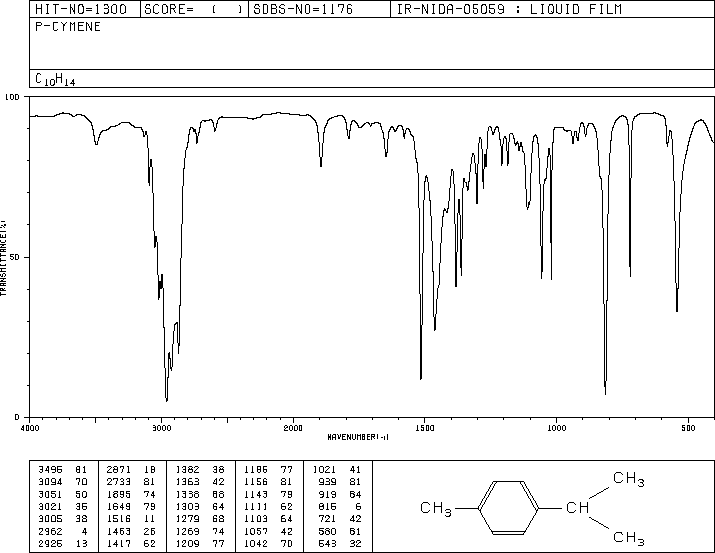This screenshot has height=553, width=715.
Task: Select peak table entry 2926
Action: pyautogui.click(x=50, y=543)
